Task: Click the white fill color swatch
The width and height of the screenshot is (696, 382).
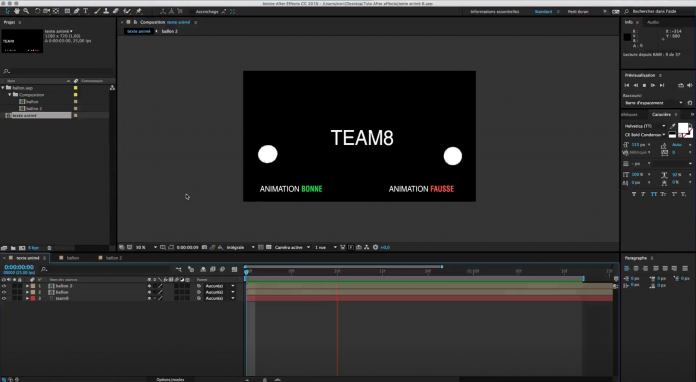Action: pos(683,128)
